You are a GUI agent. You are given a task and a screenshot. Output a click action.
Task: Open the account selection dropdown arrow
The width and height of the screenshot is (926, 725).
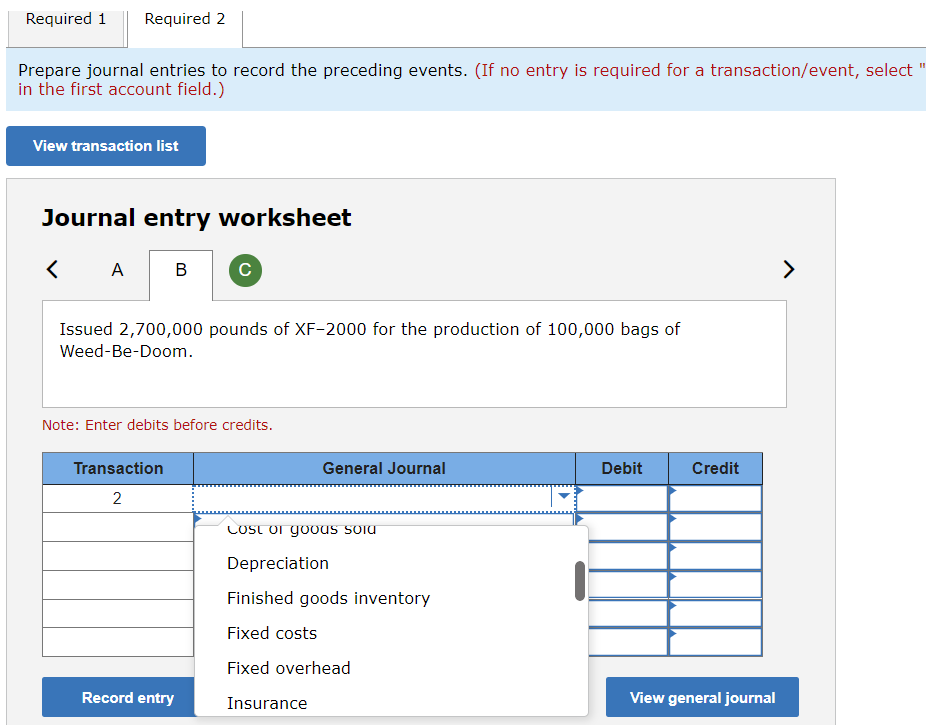click(563, 497)
